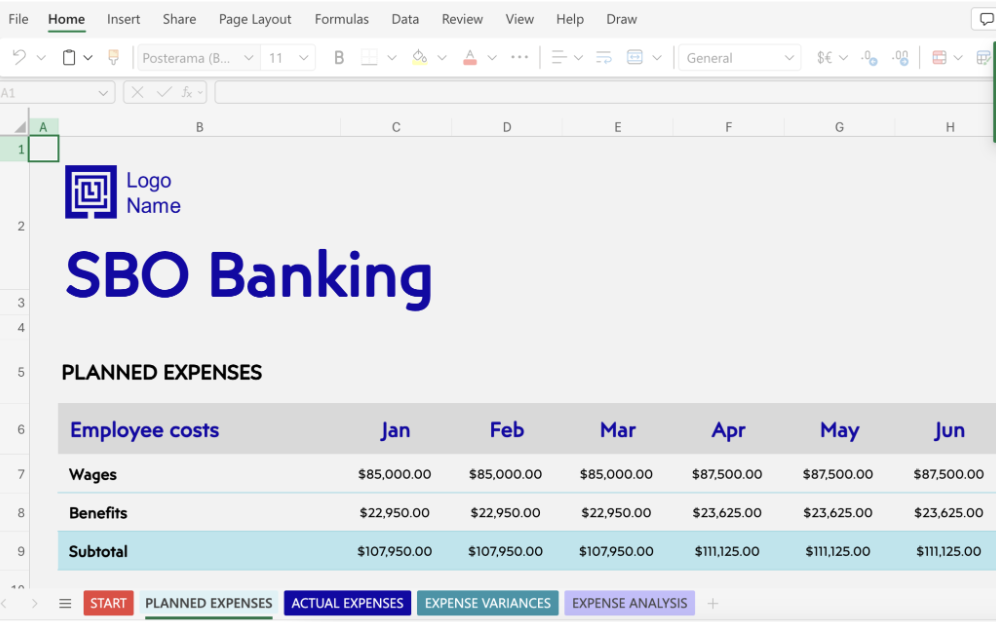Image resolution: width=996 pixels, height=624 pixels.
Task: Open the View tab
Action: (x=520, y=19)
